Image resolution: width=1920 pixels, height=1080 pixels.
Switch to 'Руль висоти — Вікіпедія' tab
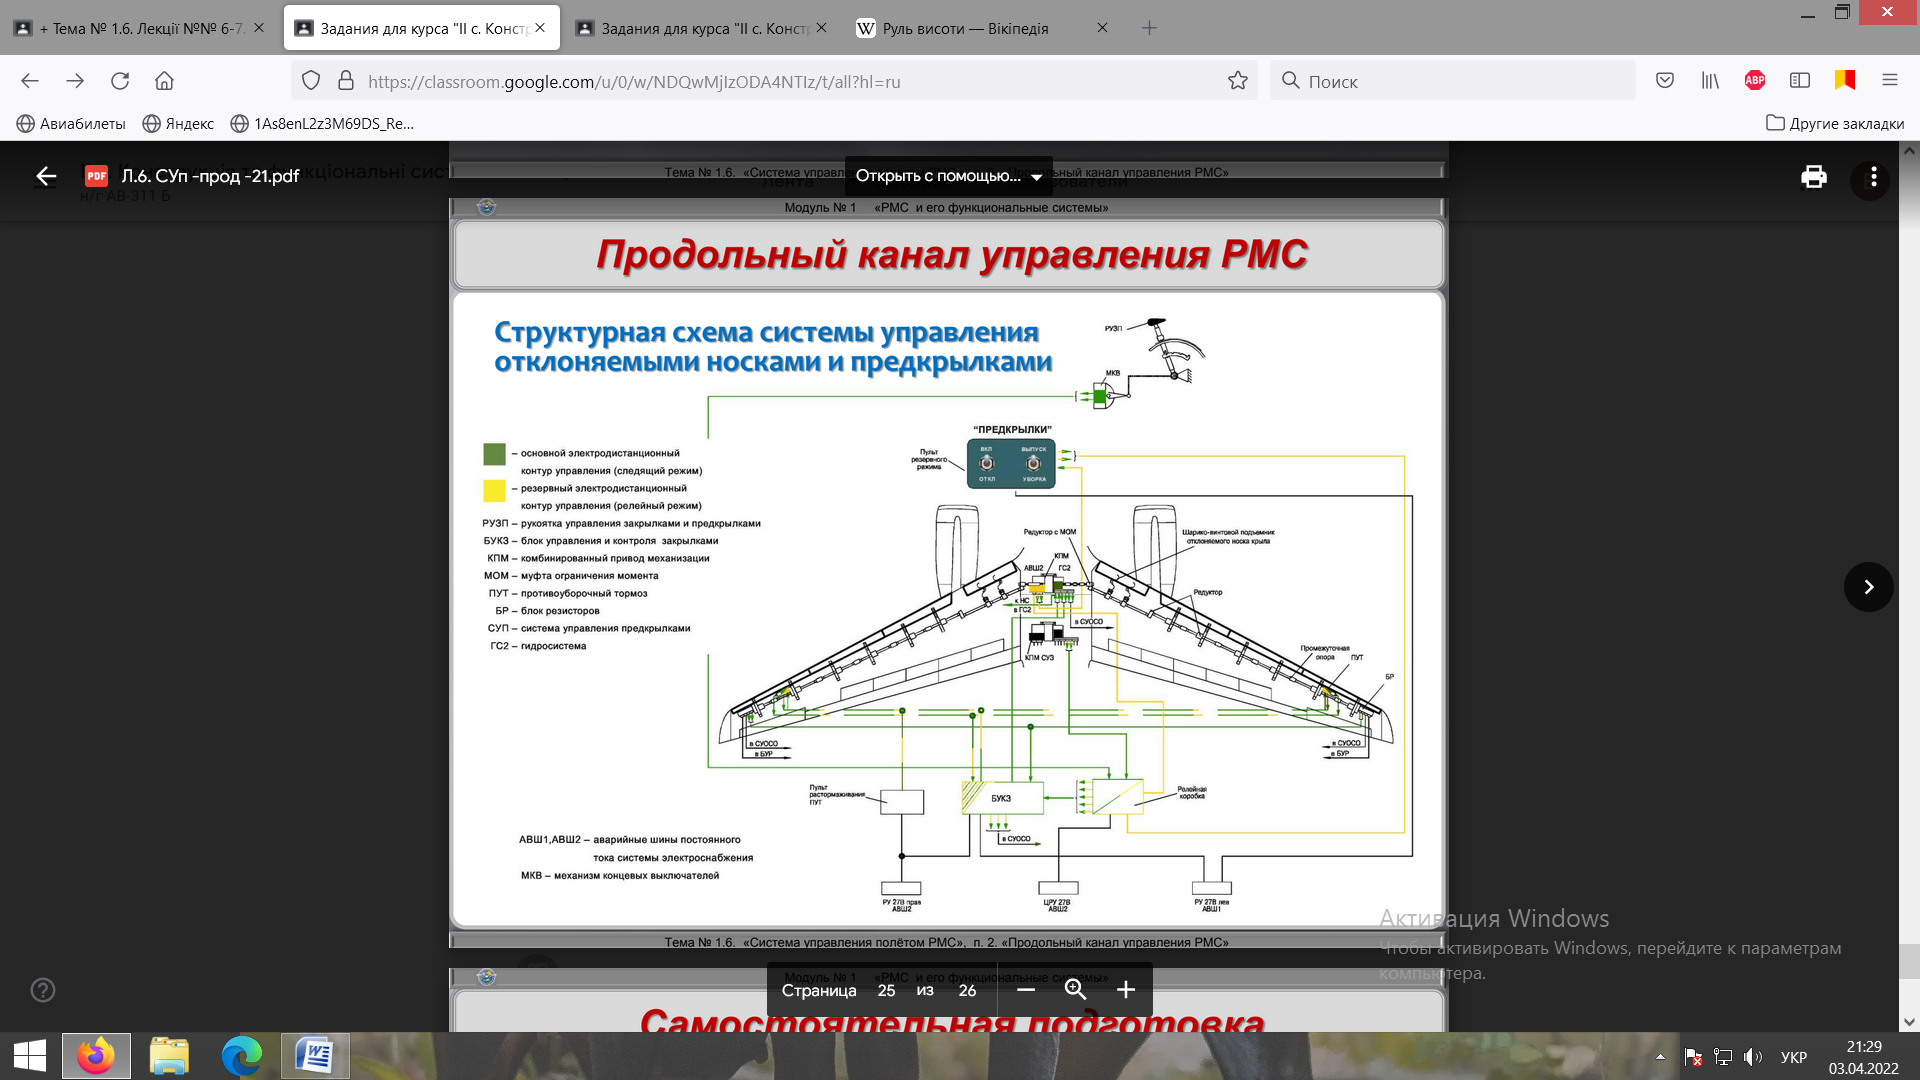click(x=965, y=28)
